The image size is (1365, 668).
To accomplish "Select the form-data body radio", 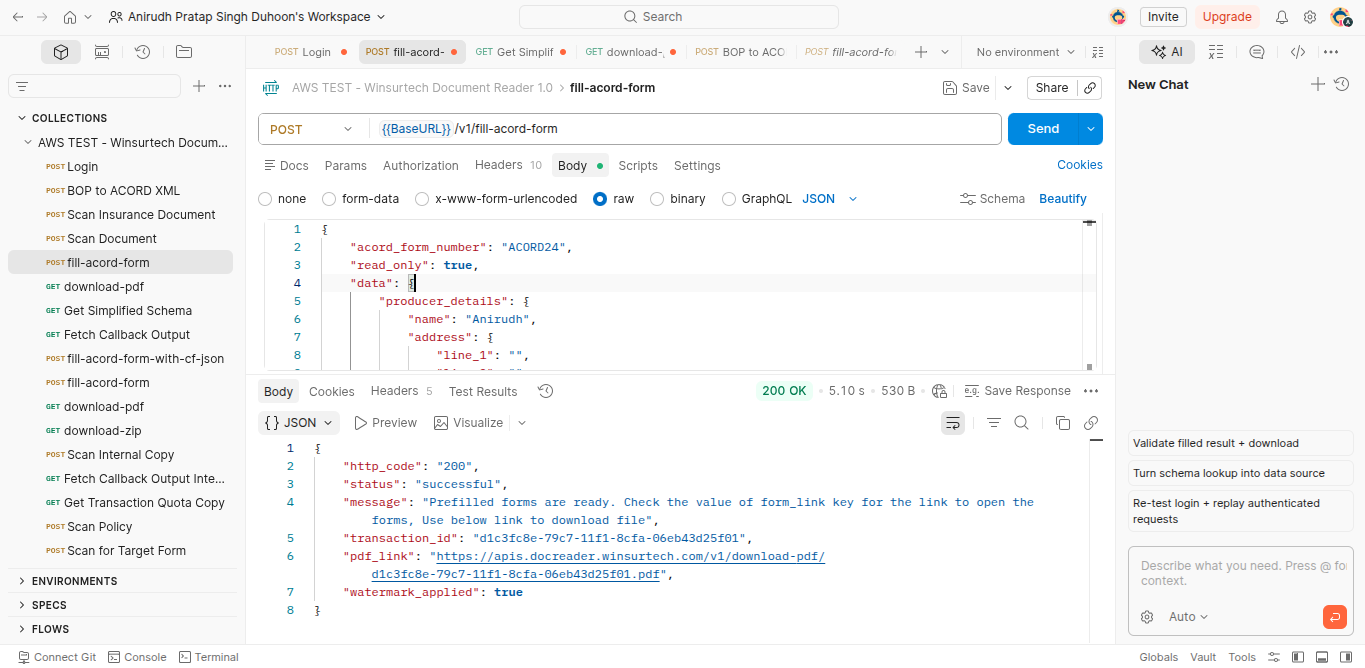I will (329, 199).
